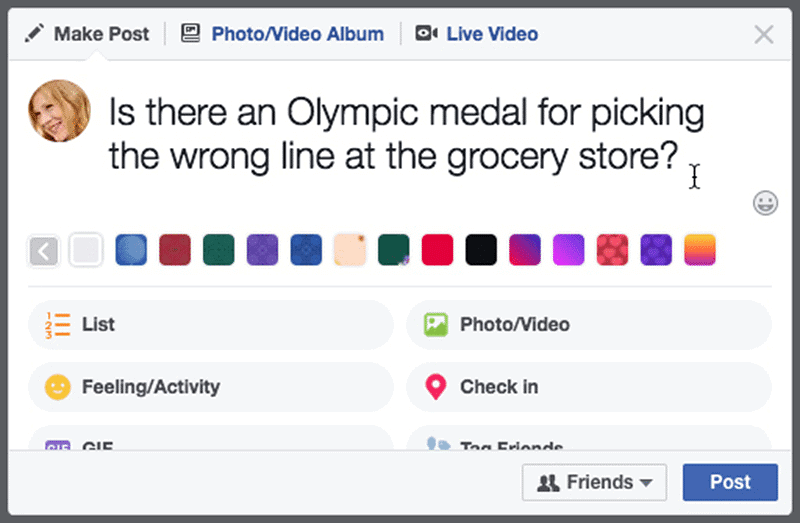Select the plain white background swatch
Viewport: 800px width, 523px height.
coord(87,250)
